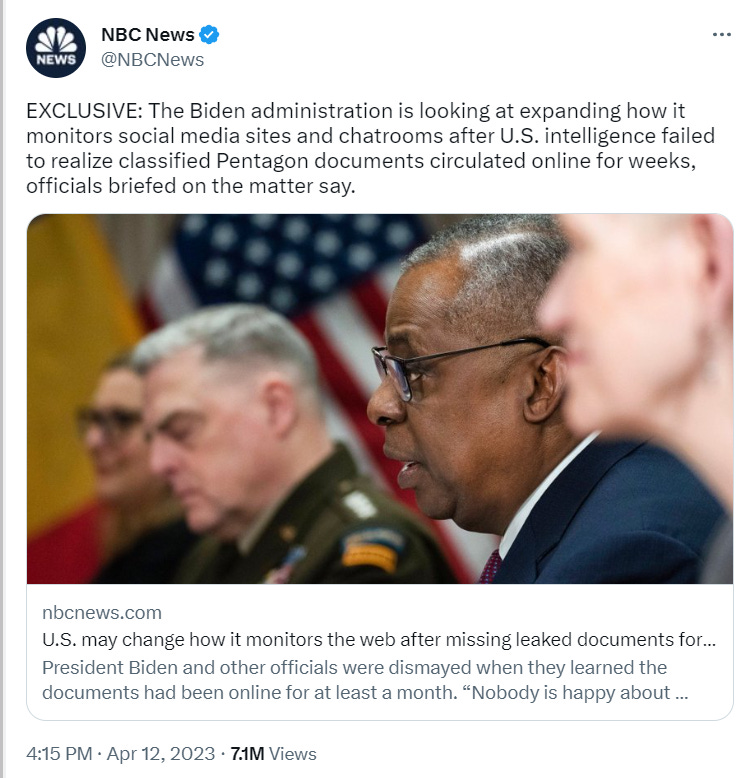The width and height of the screenshot is (745, 778).
Task: Click the peacock logo in the avatar
Action: (x=56, y=39)
